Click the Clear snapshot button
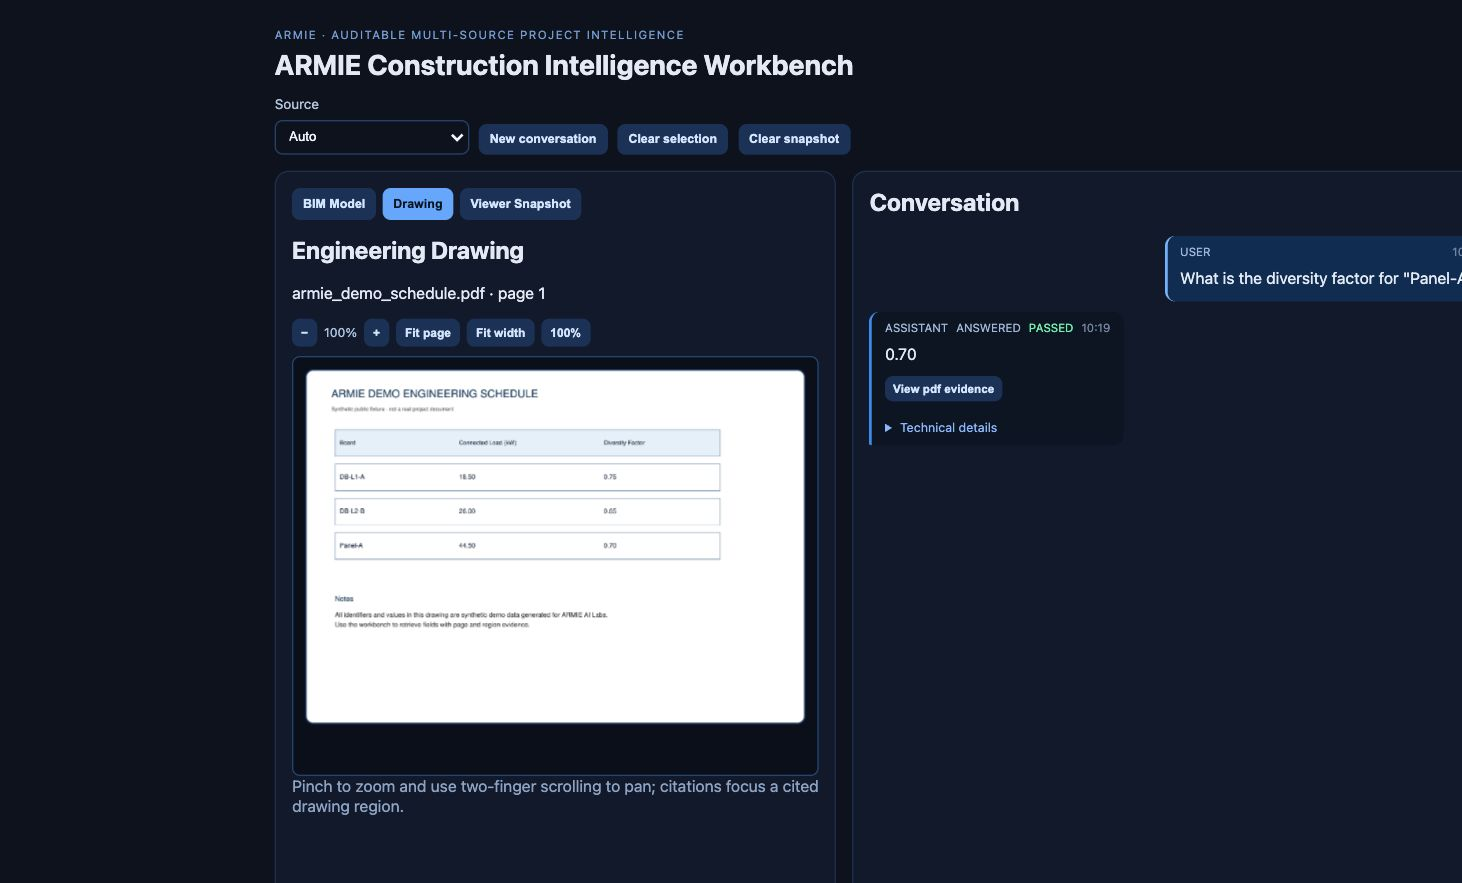 pos(794,139)
